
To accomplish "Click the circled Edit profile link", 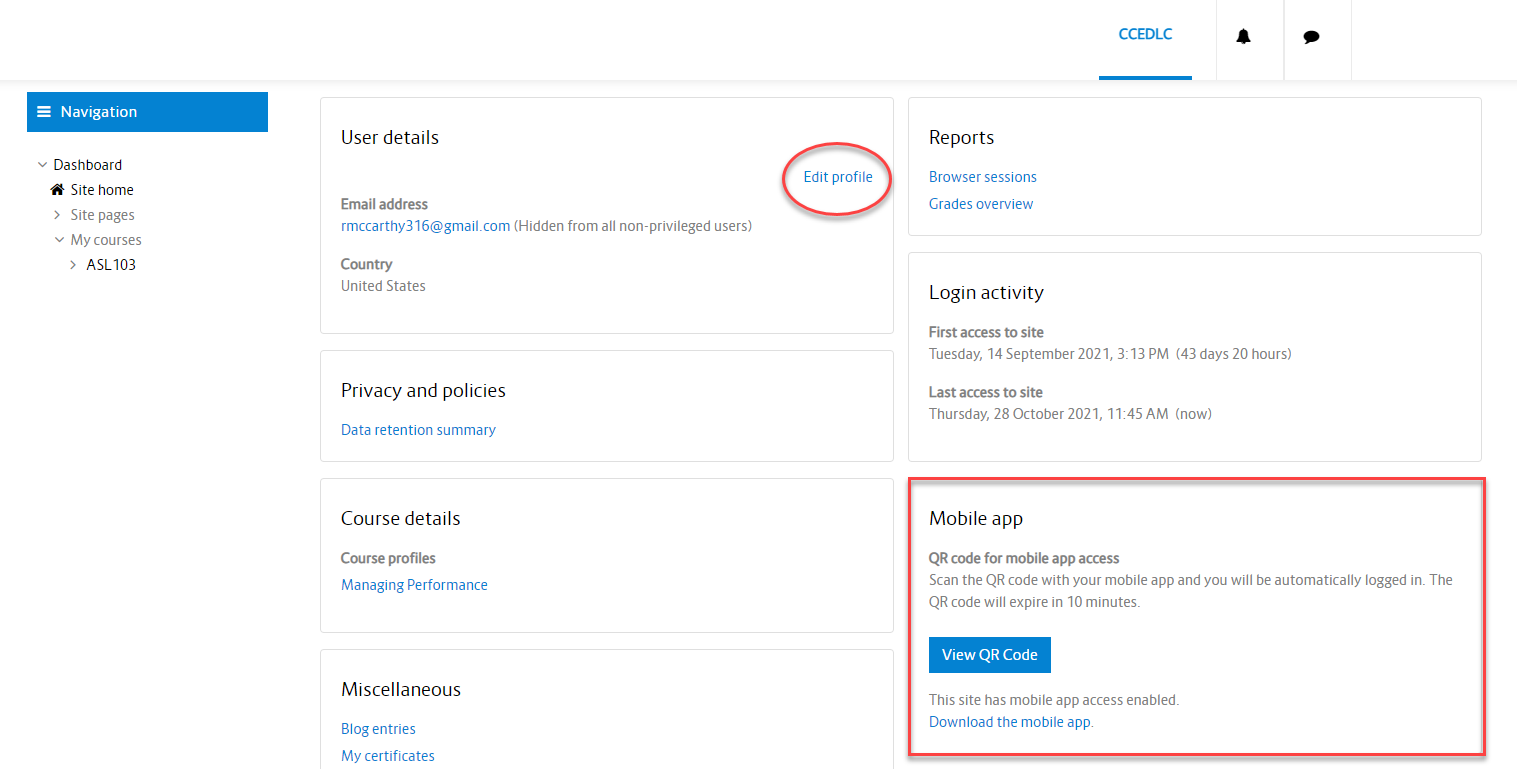I will pos(837,176).
